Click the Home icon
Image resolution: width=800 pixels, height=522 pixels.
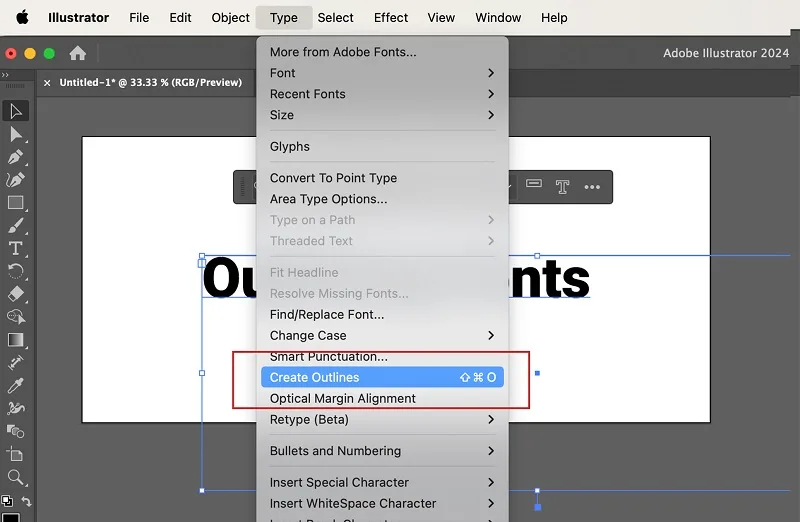[x=78, y=53]
